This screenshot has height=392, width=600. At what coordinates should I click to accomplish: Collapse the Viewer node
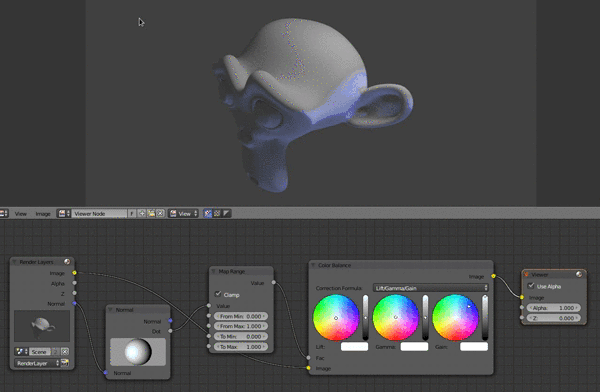527,274
